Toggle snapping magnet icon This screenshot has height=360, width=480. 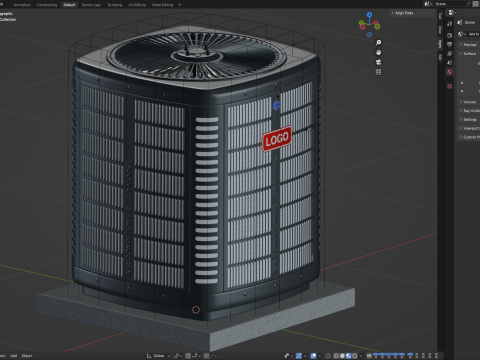point(188,356)
